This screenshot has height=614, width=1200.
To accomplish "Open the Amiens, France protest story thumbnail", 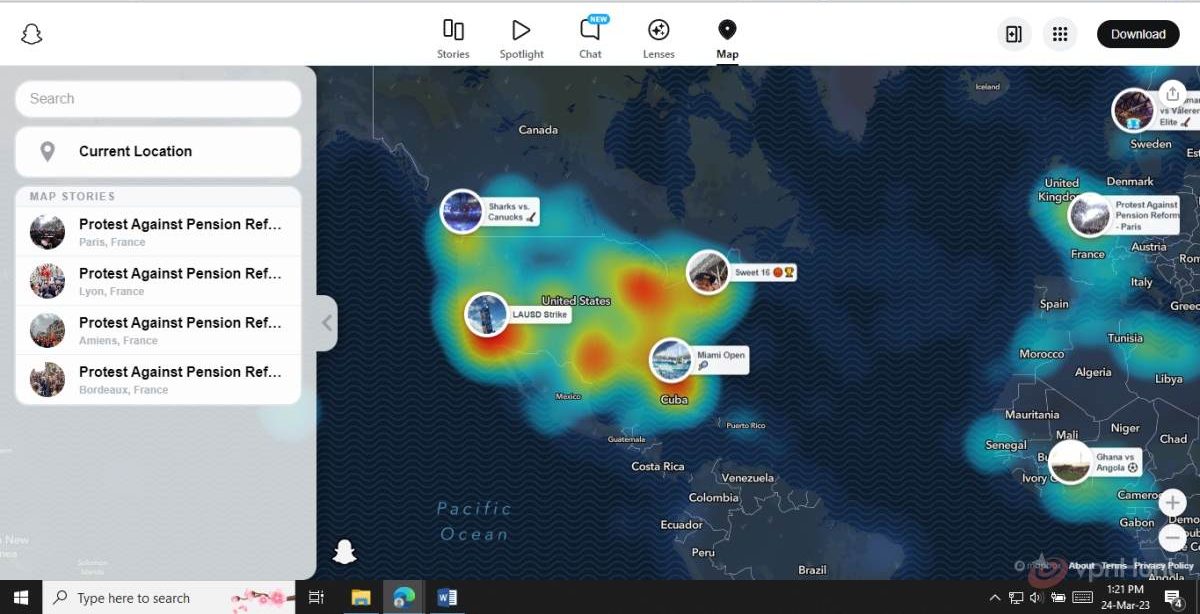I will (x=47, y=330).
